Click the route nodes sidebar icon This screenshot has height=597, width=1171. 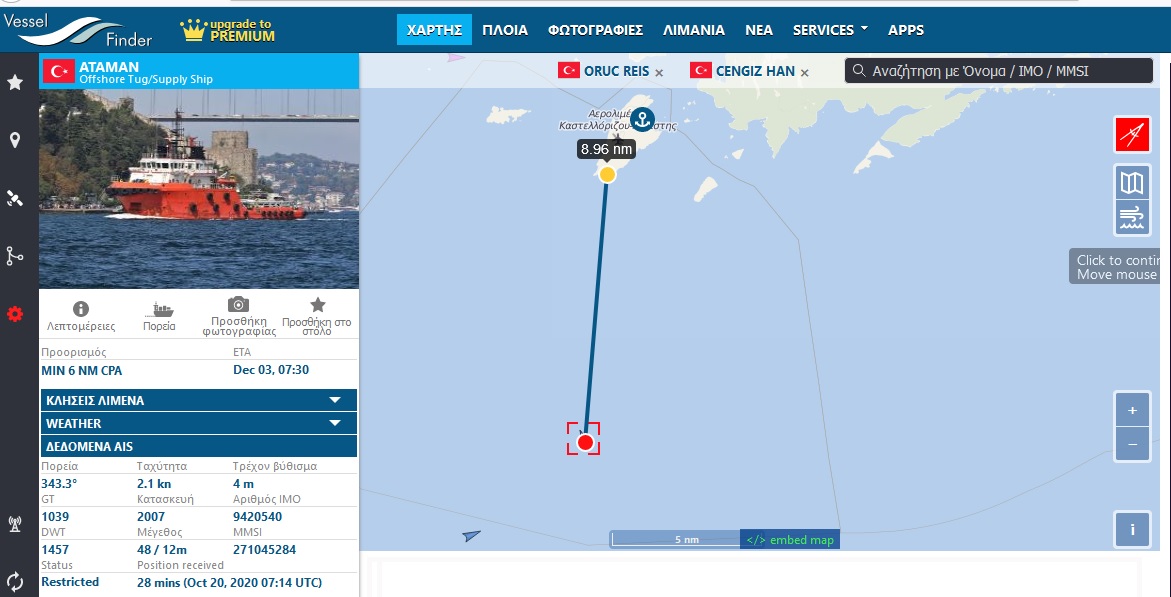(x=15, y=256)
